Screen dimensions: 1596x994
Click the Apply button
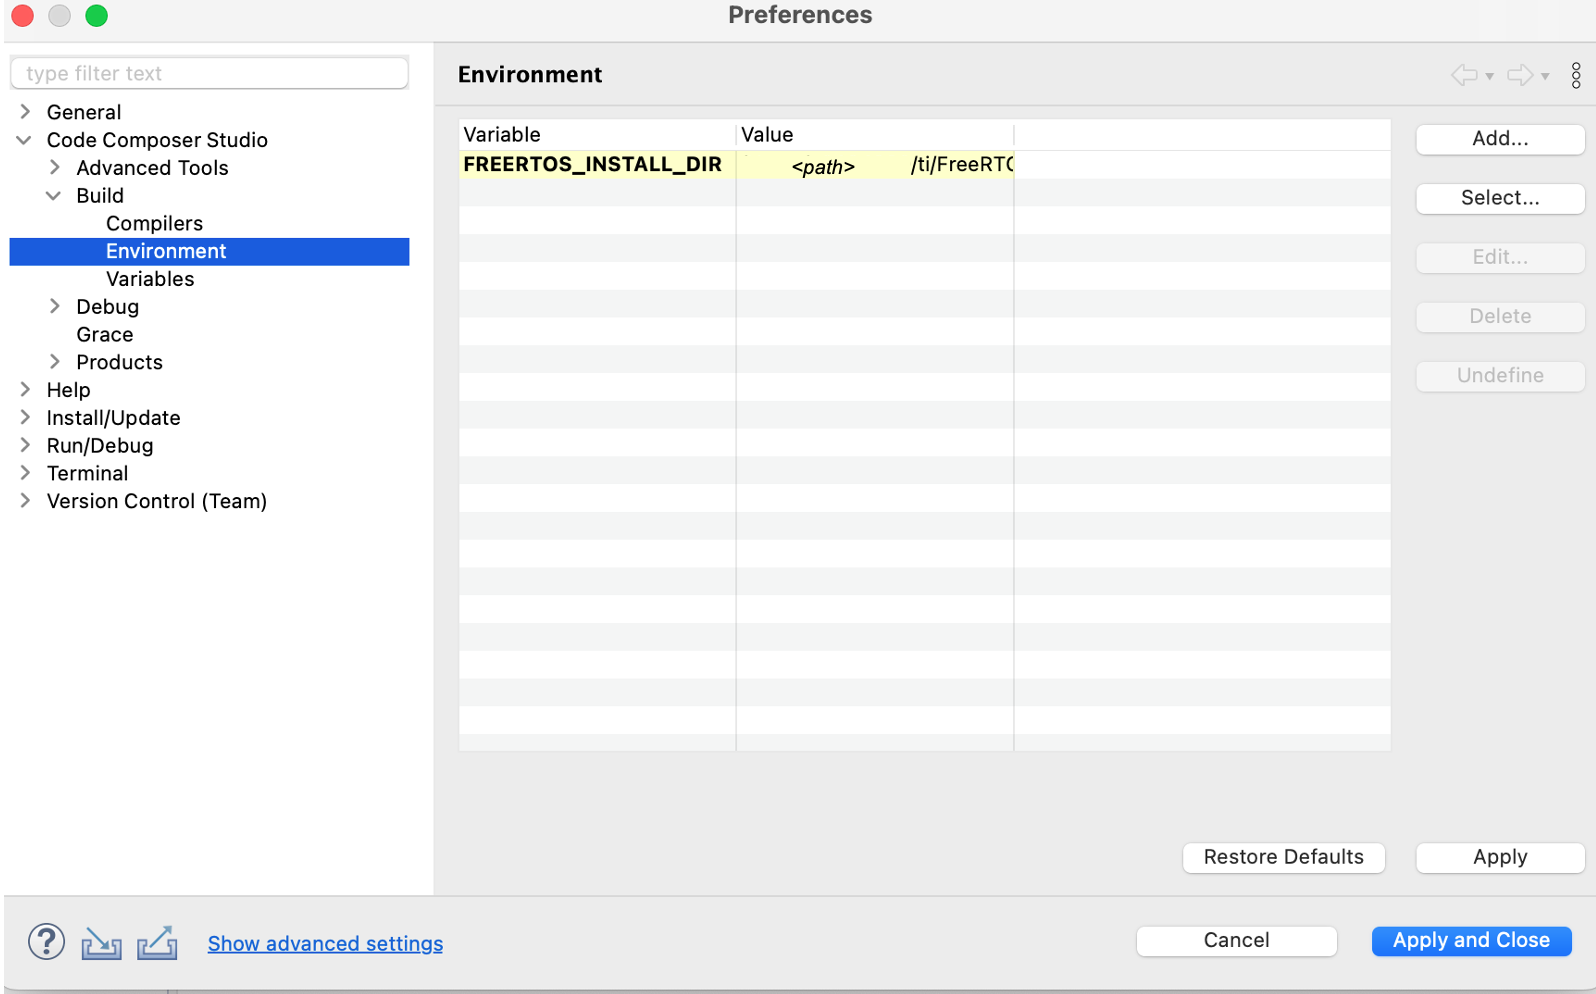pos(1500,857)
